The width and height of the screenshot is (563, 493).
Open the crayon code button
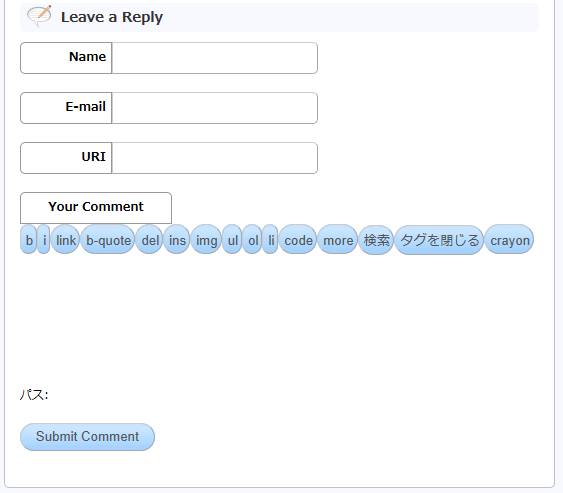pos(510,239)
